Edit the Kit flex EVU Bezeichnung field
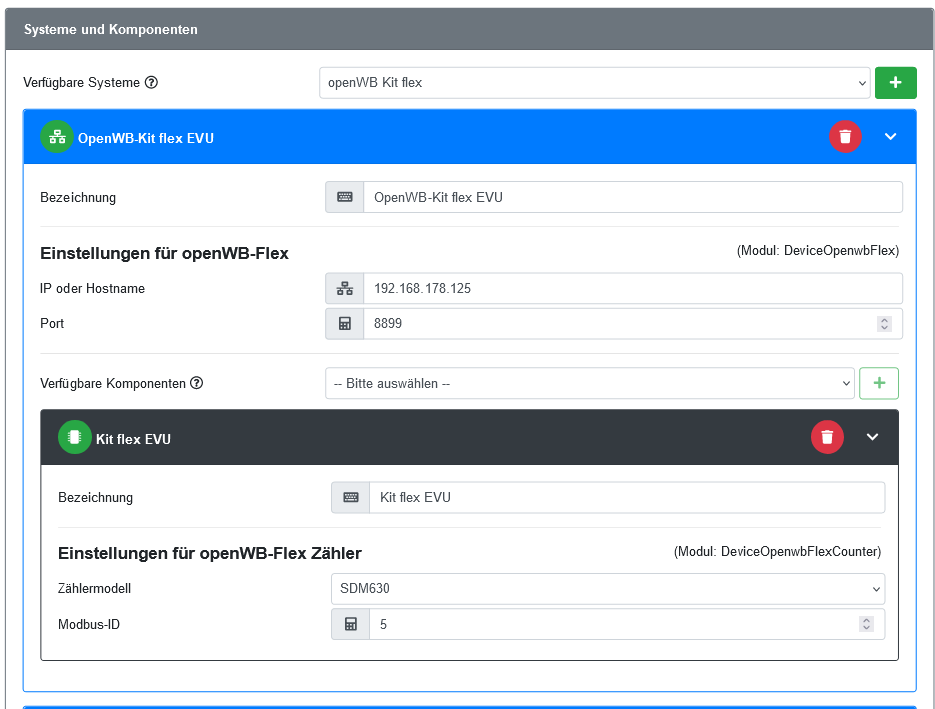This screenshot has height=709, width=935. [x=627, y=497]
